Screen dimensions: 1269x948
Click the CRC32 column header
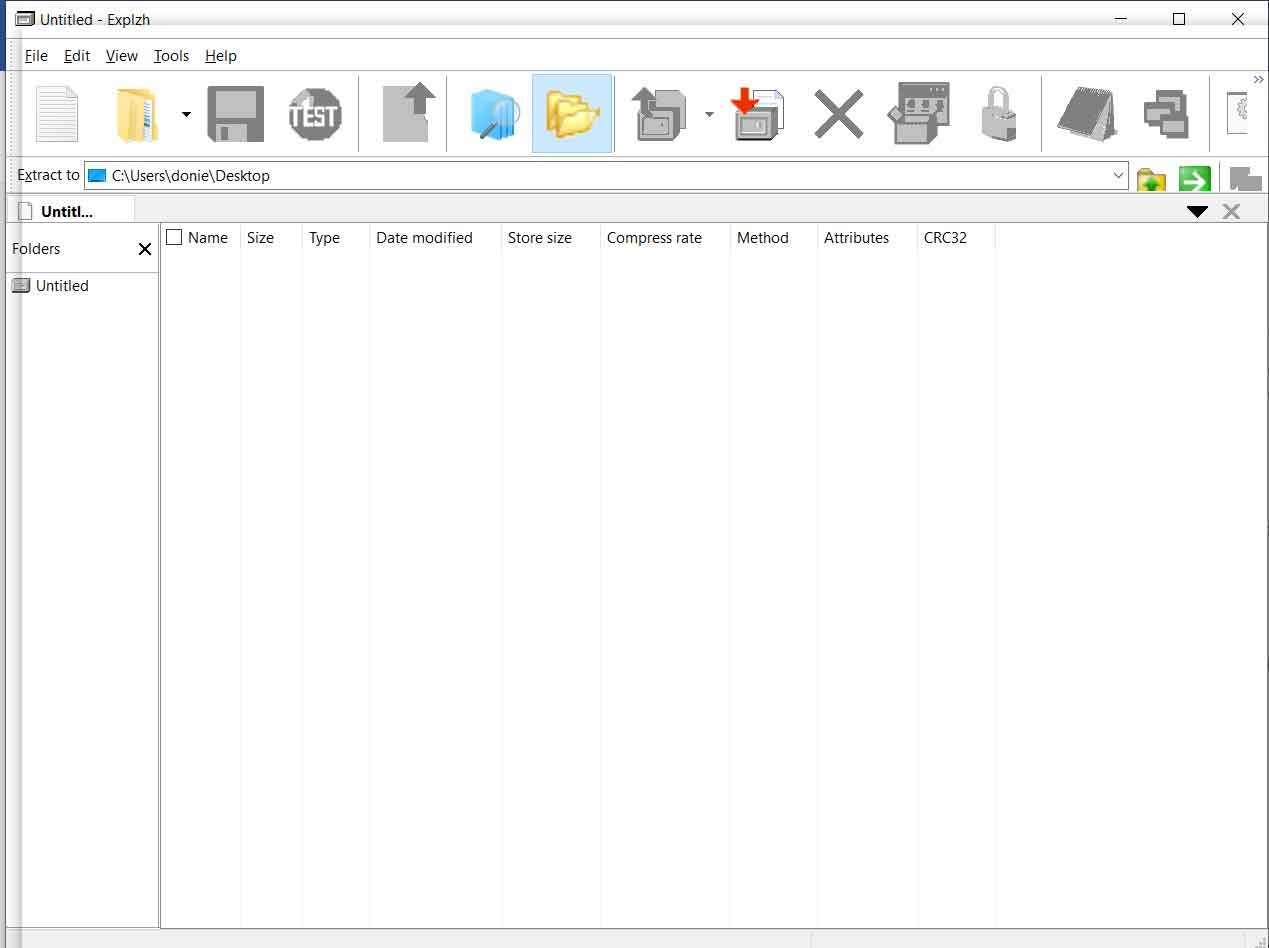coord(945,238)
